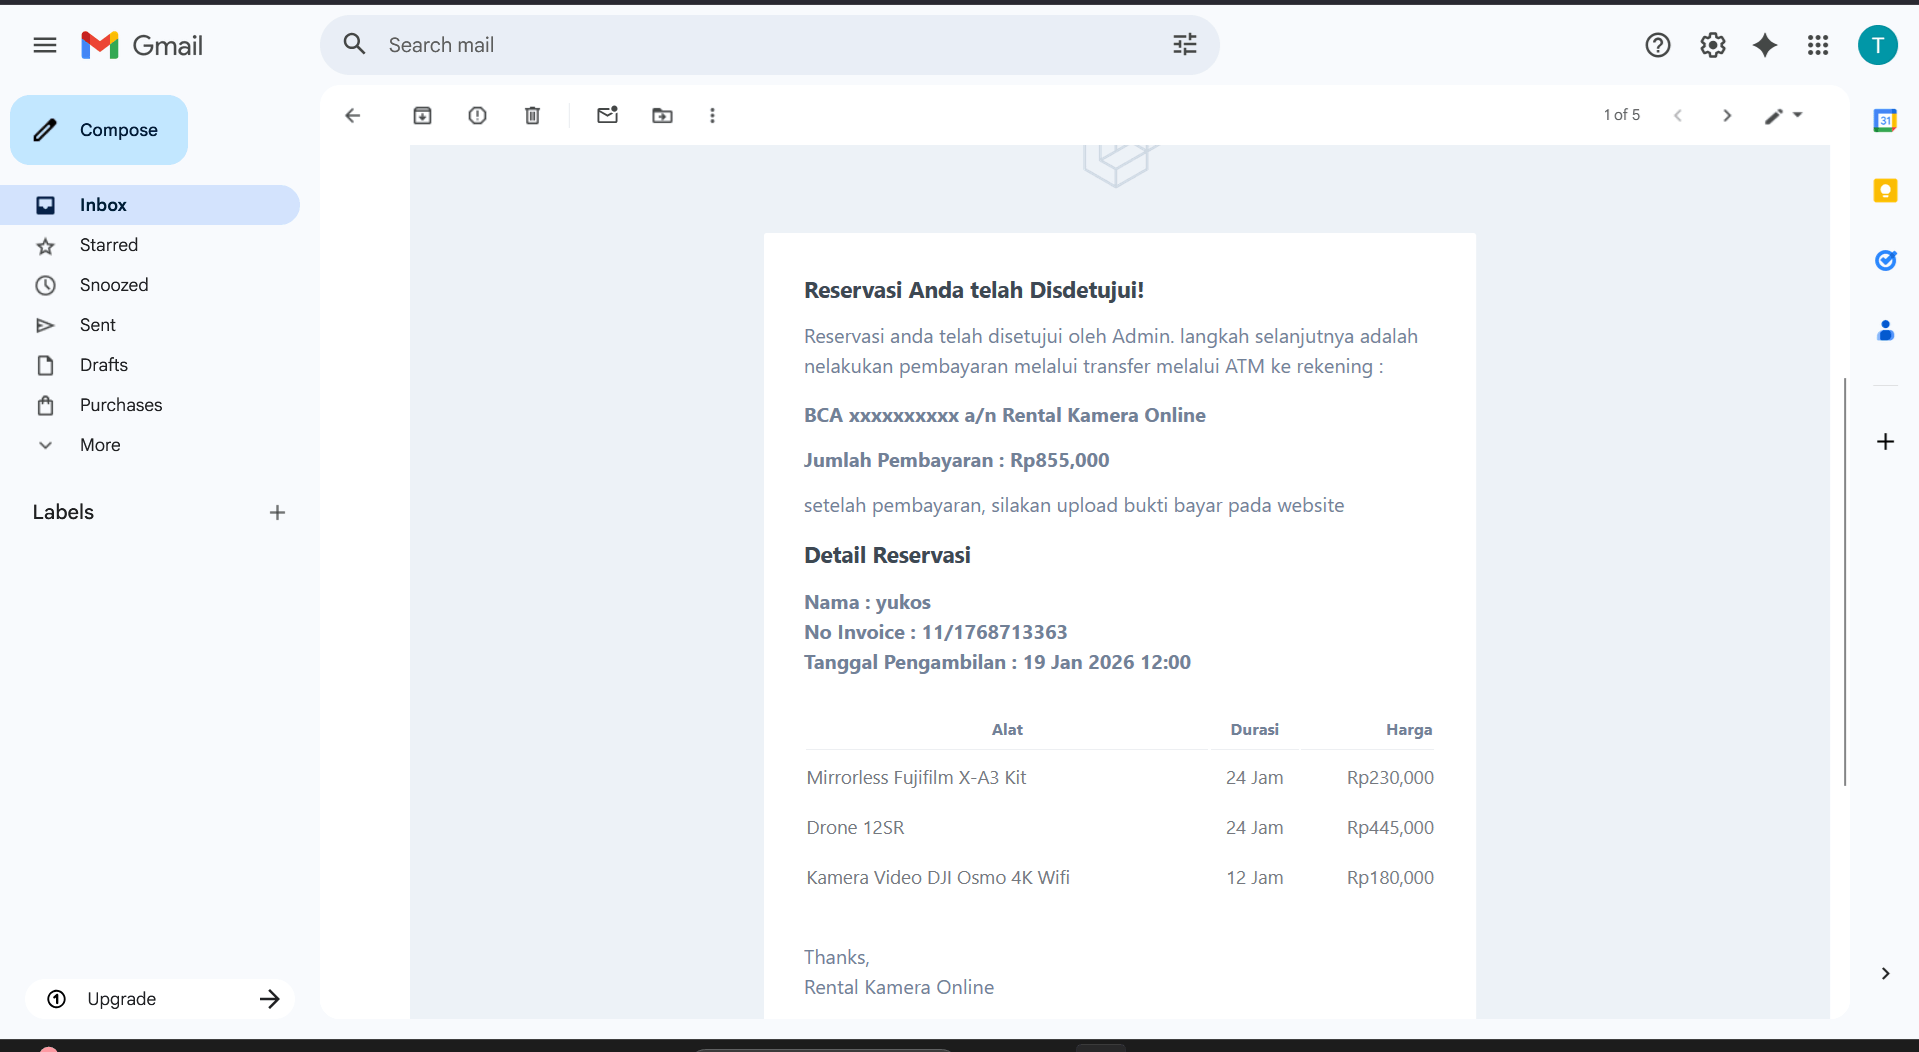The image size is (1919, 1052).
Task: Click the search magnifier icon
Action: (354, 45)
